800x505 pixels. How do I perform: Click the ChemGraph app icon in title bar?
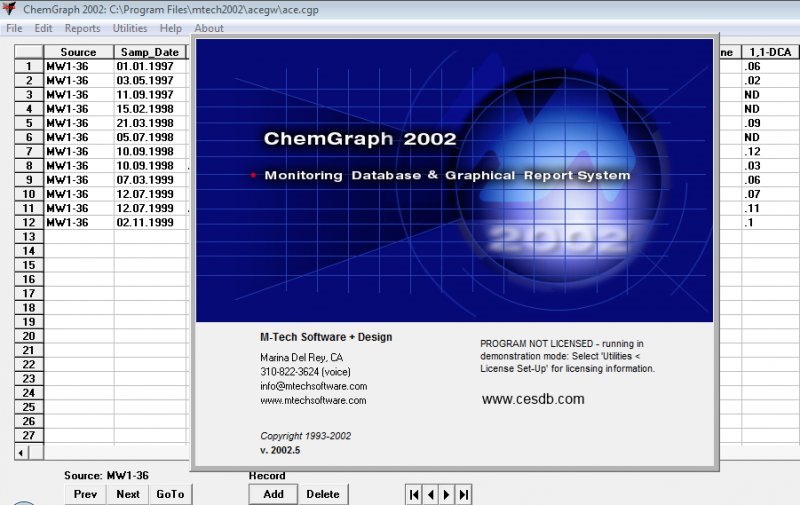[x=9, y=9]
